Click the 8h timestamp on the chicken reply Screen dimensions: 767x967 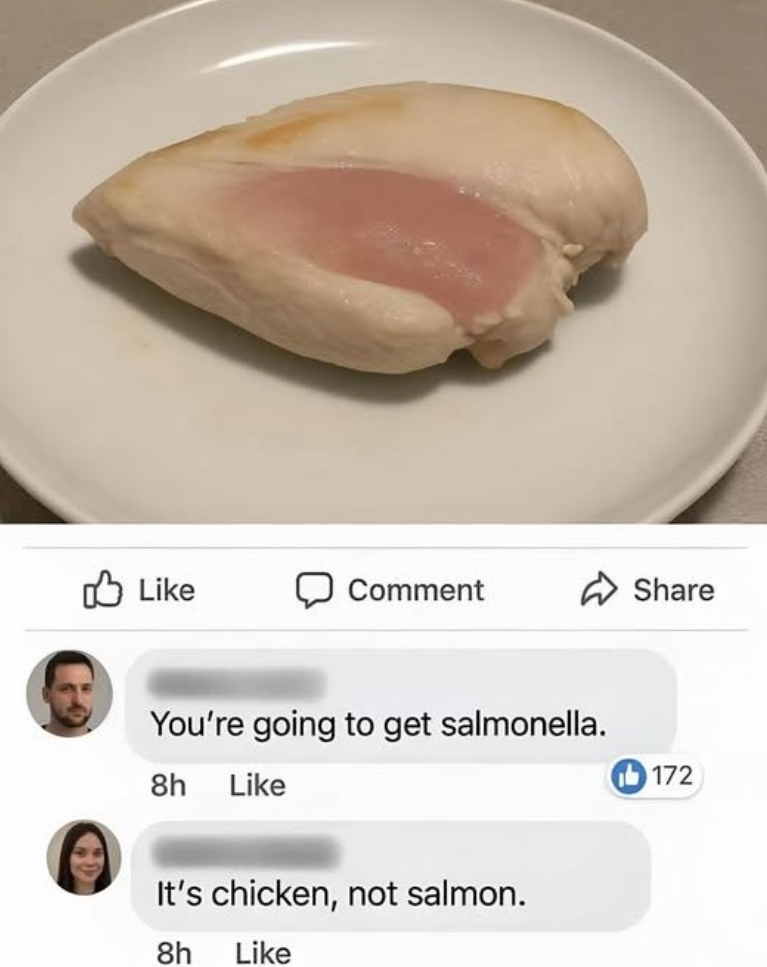[174, 953]
